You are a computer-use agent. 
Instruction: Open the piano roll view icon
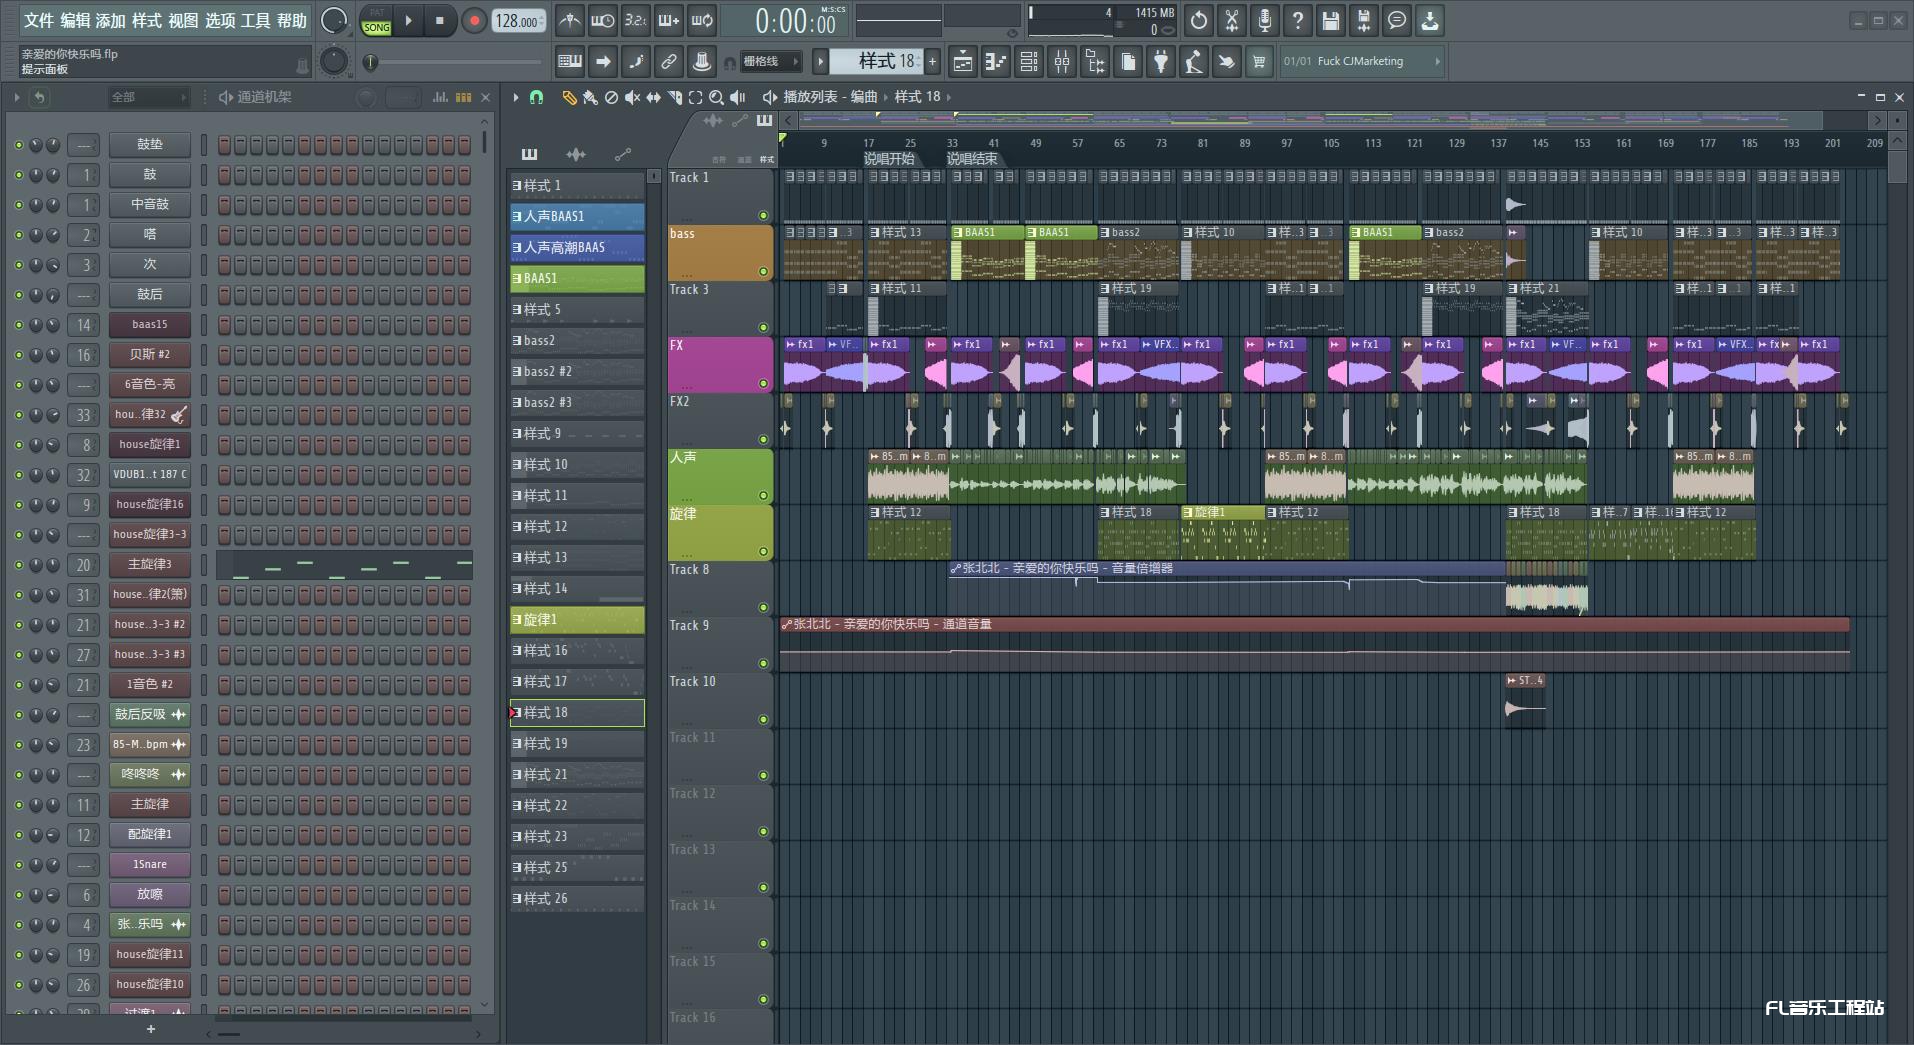pos(995,62)
